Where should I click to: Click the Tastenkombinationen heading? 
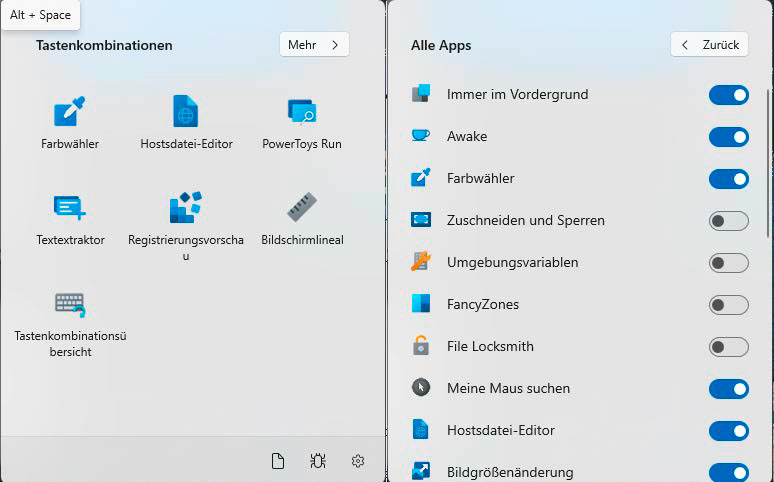pyautogui.click(x=104, y=45)
